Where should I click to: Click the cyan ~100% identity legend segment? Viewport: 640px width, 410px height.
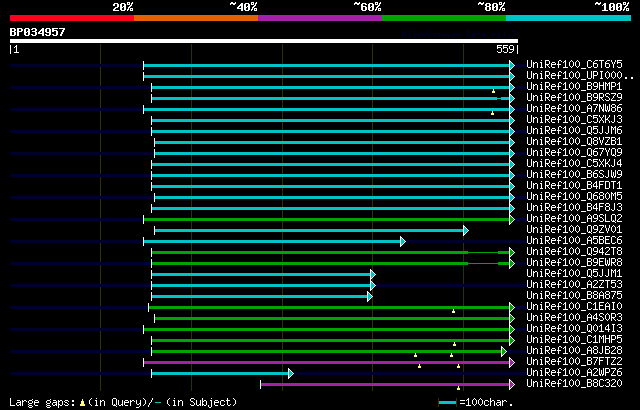(x=569, y=18)
